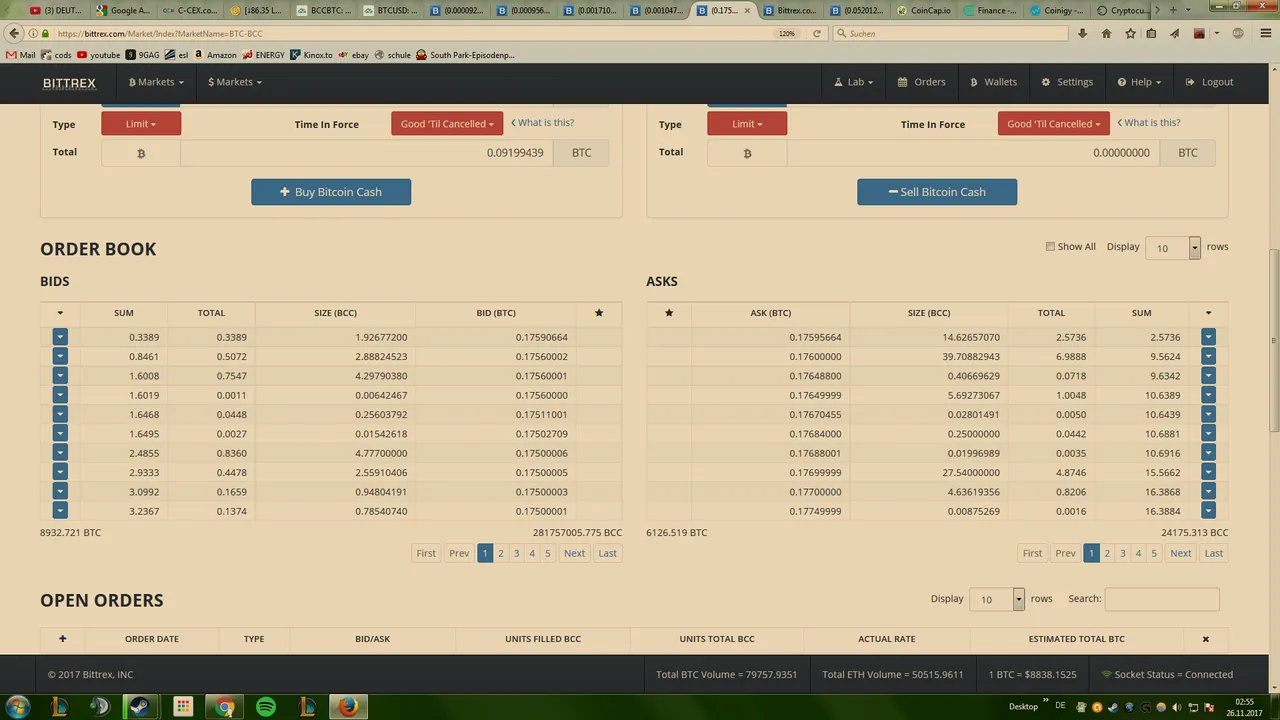Go to Wallets page
The width and height of the screenshot is (1280, 720).
coord(993,82)
